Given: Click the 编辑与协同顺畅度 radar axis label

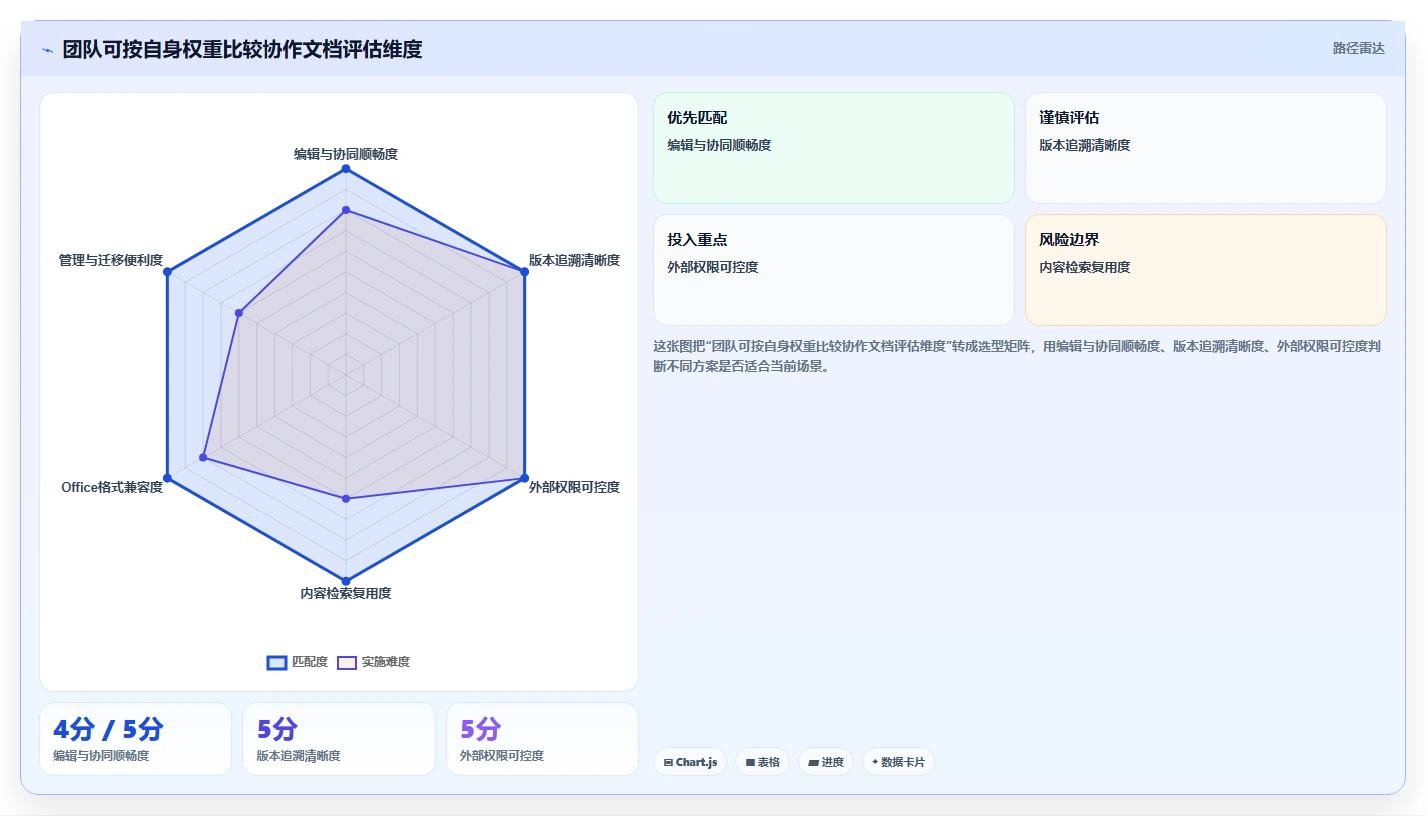Looking at the screenshot, I should pos(346,154).
